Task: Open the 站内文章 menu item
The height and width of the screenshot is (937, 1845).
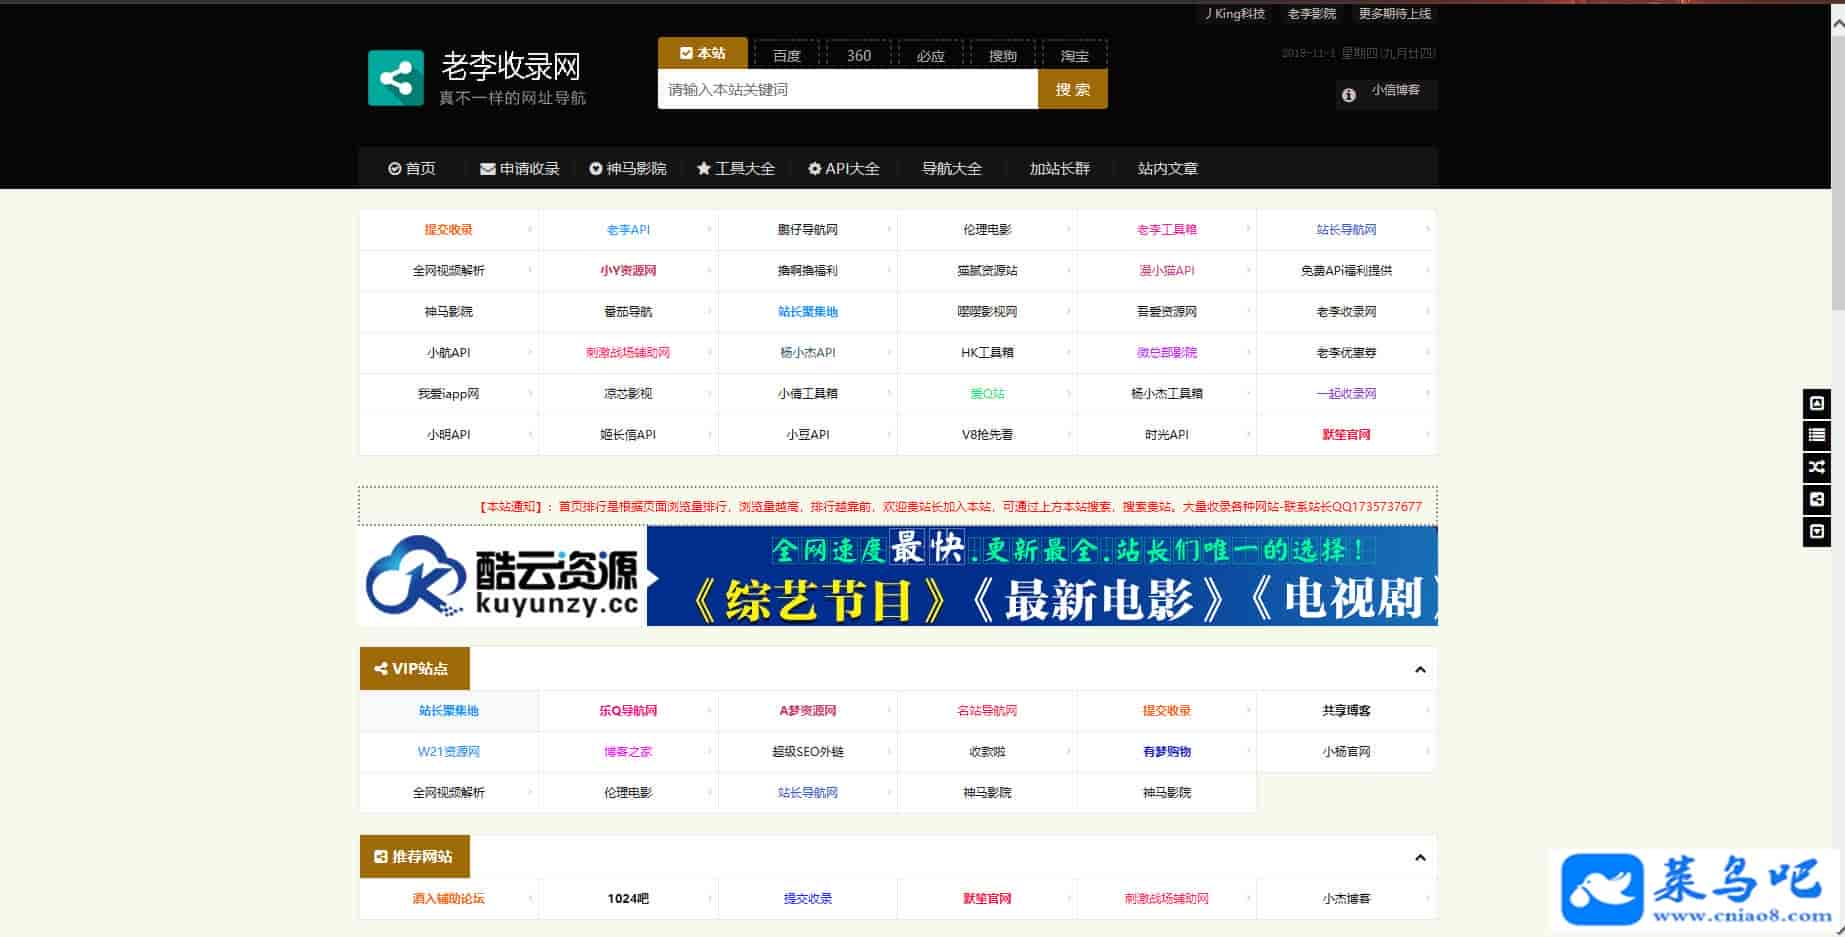Action: [x=1168, y=168]
